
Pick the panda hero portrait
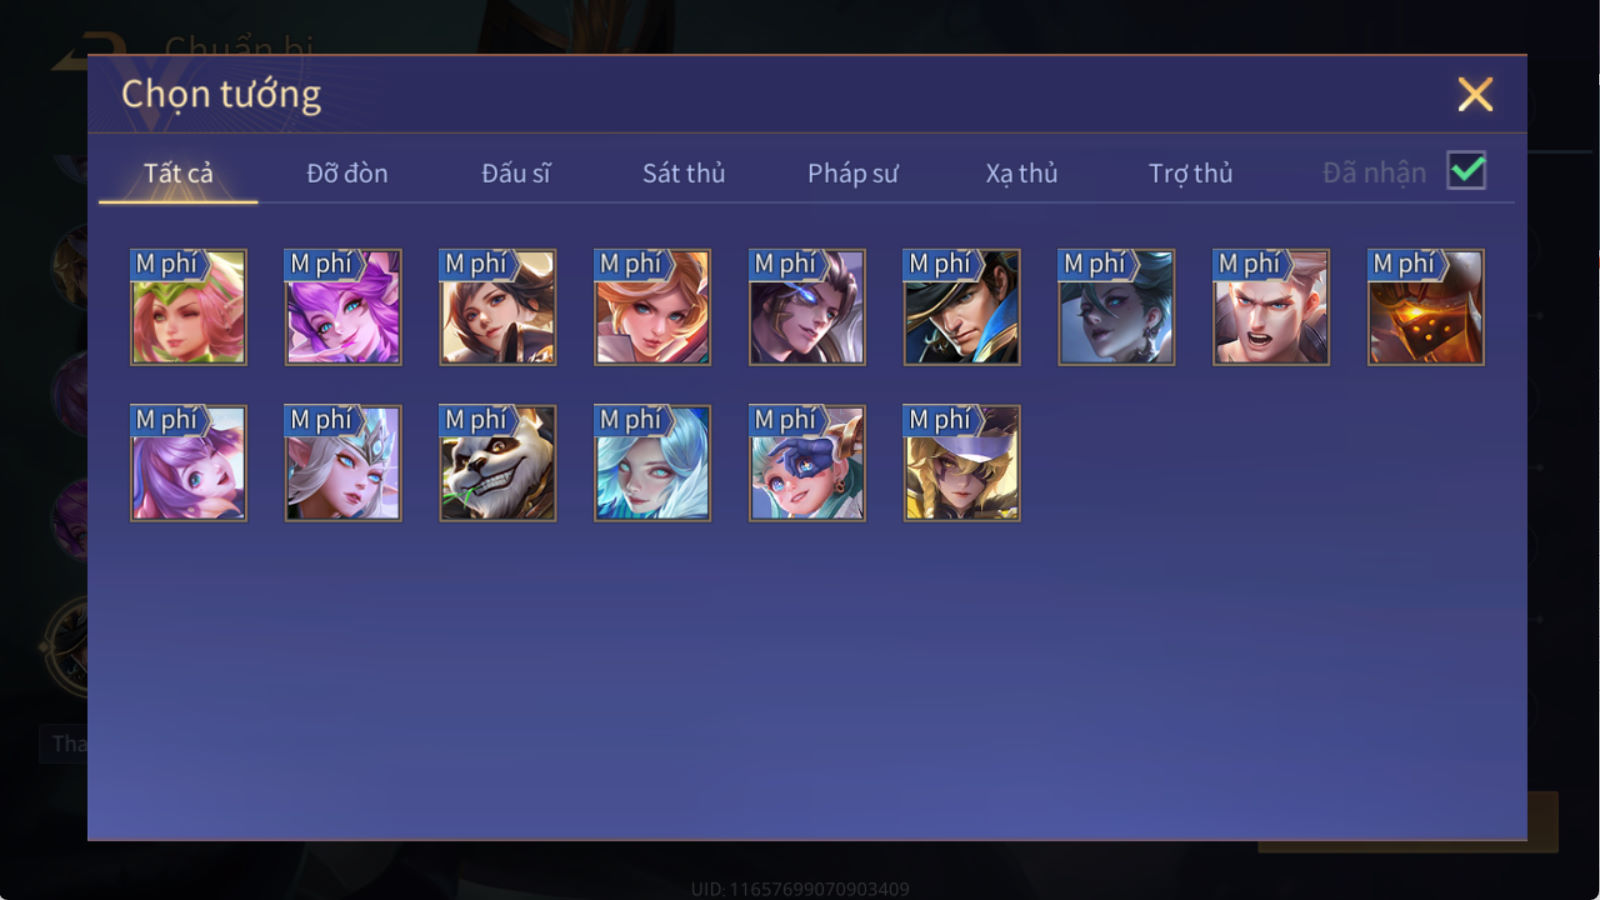coord(497,463)
